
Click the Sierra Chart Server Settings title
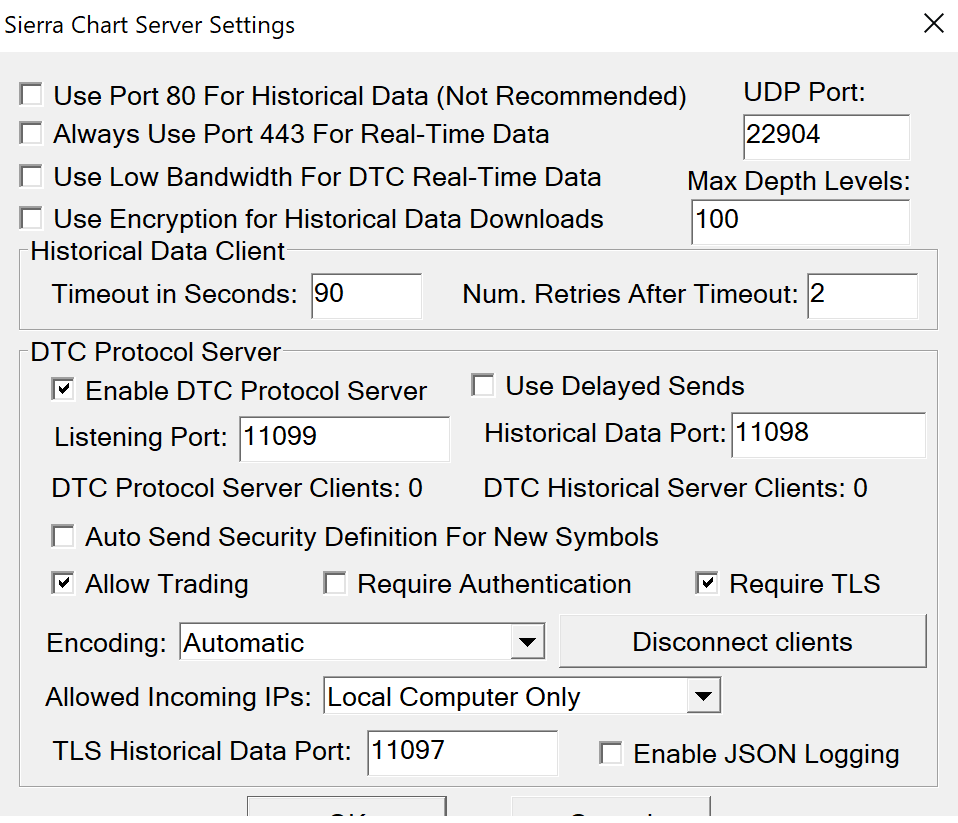click(150, 25)
